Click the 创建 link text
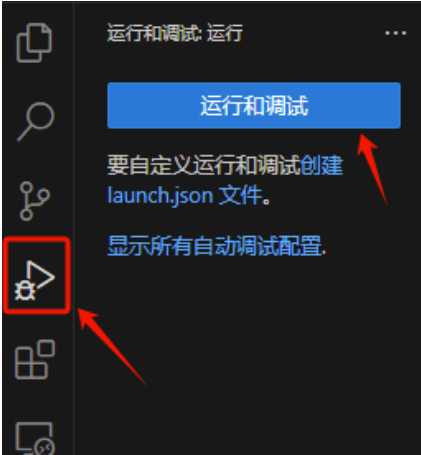Viewport: 421px width, 455px height. pos(322,165)
